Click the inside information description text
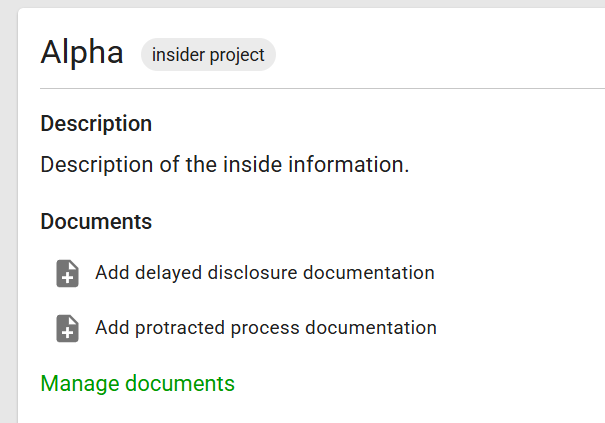Screen dimensions: 605x423 (x=225, y=165)
